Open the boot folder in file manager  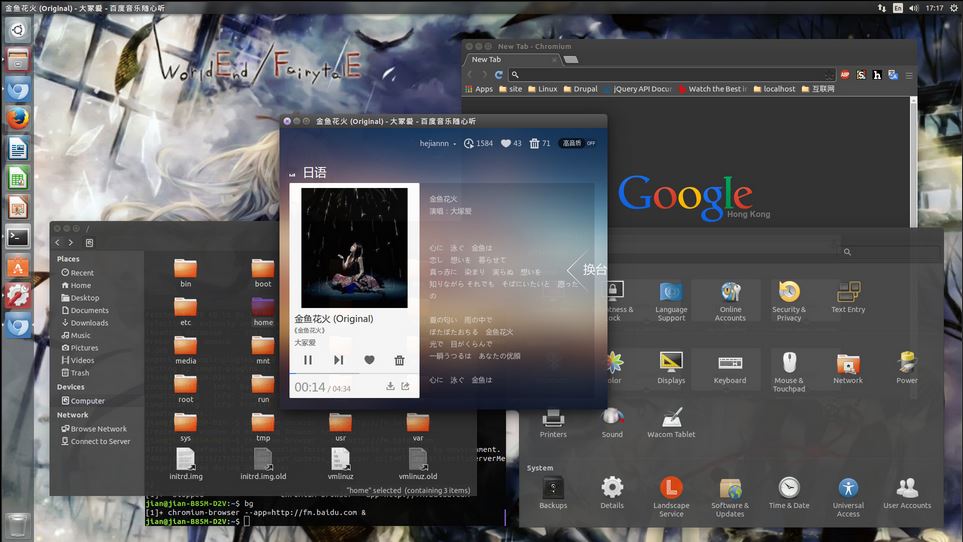263,273
